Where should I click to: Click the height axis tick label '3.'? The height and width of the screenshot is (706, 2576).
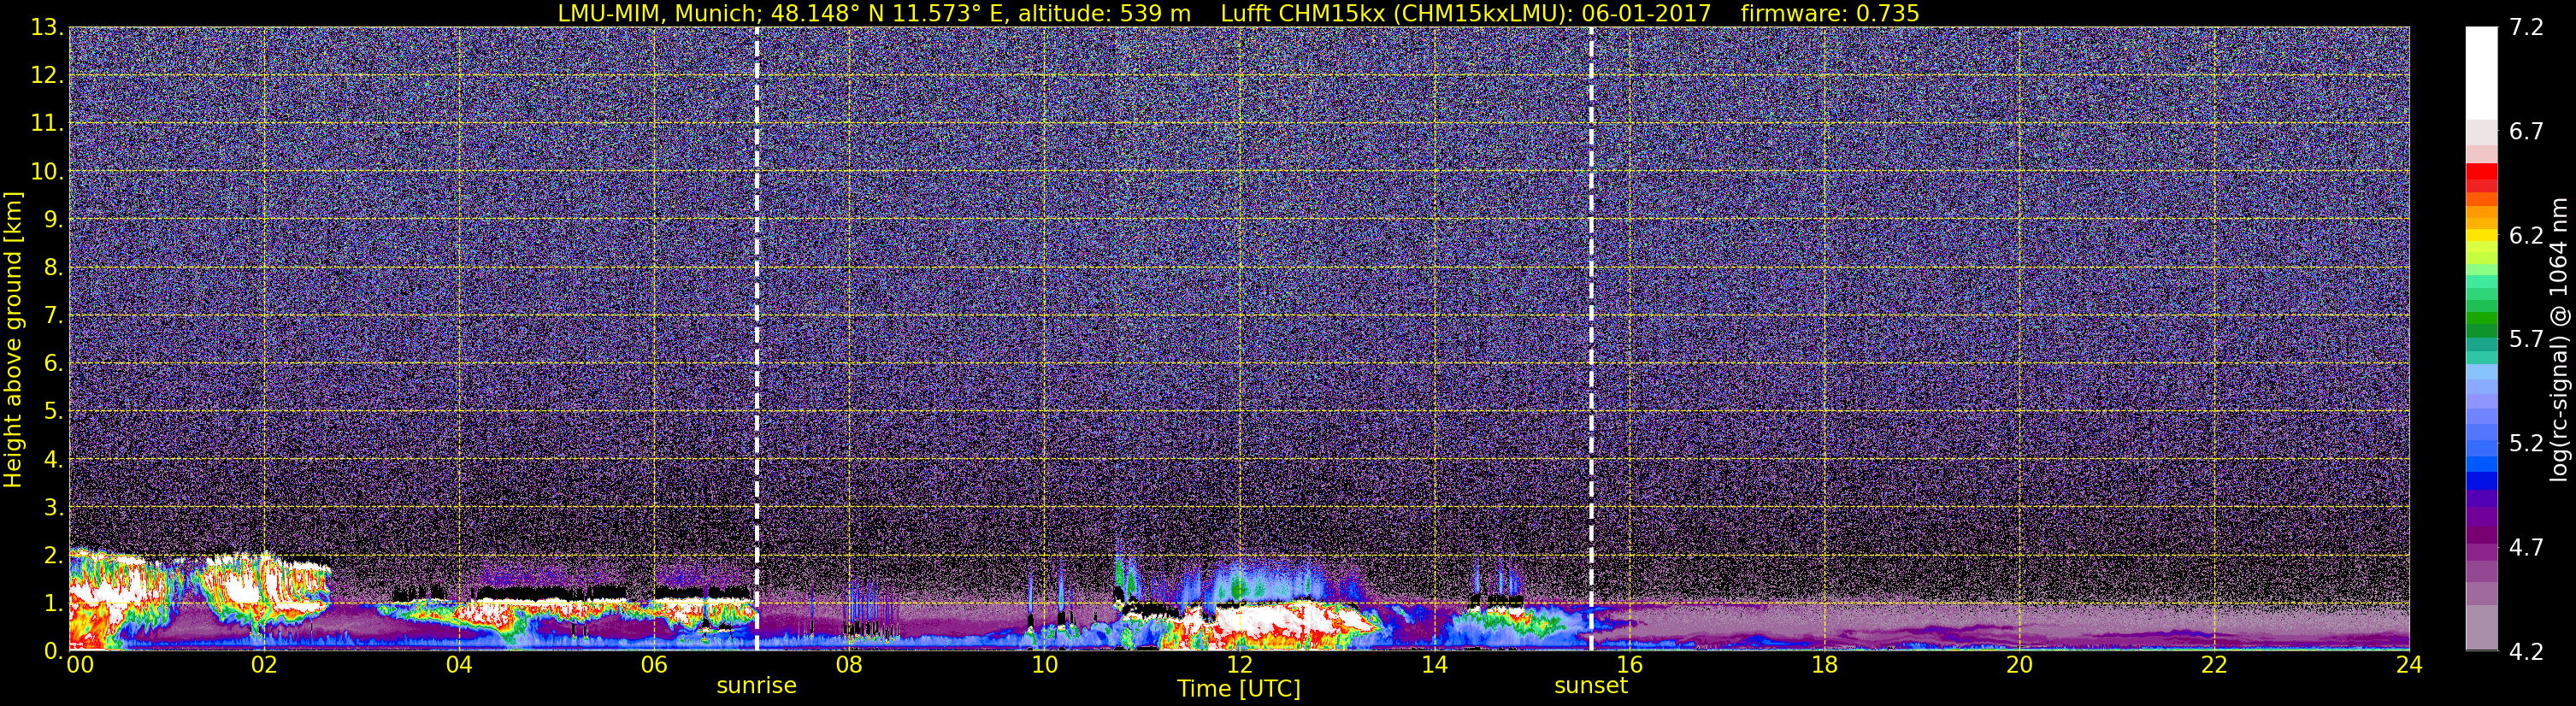[53, 507]
